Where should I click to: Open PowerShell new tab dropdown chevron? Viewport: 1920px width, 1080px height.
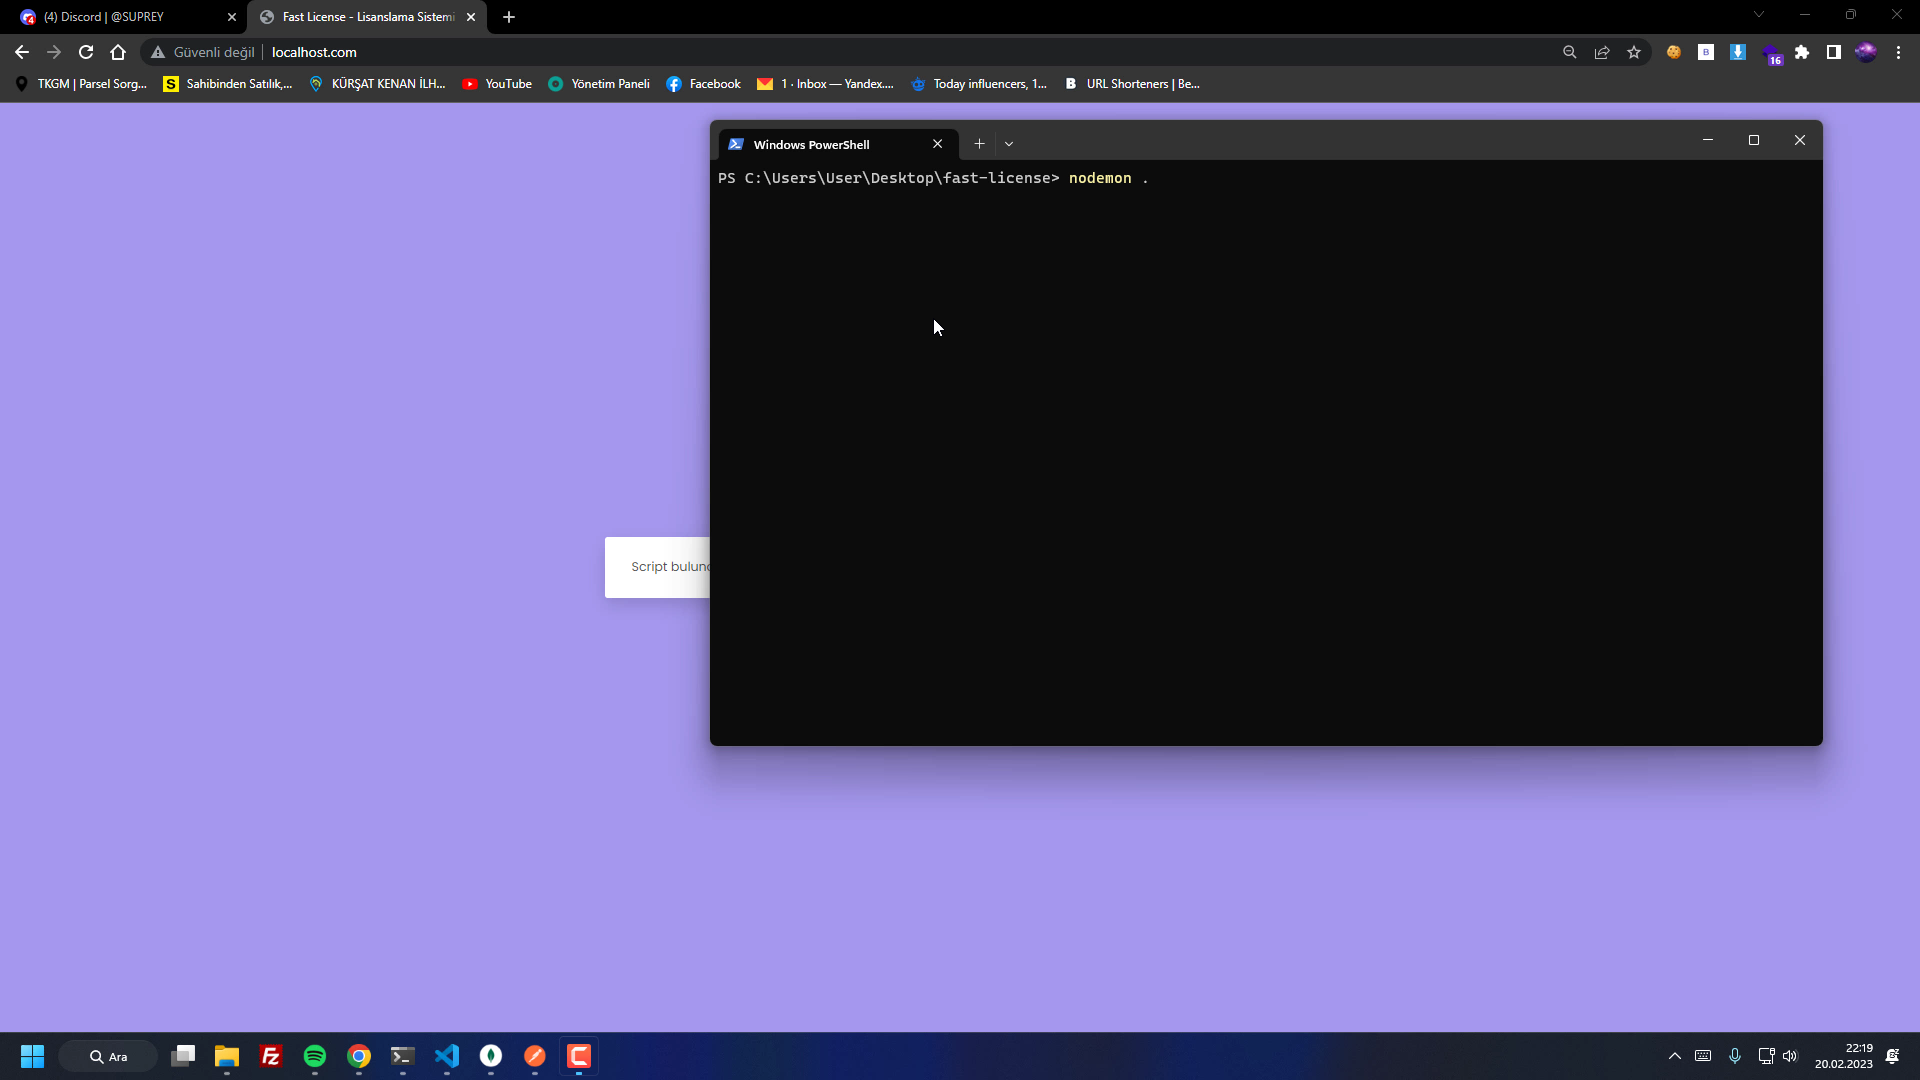coord(1009,144)
